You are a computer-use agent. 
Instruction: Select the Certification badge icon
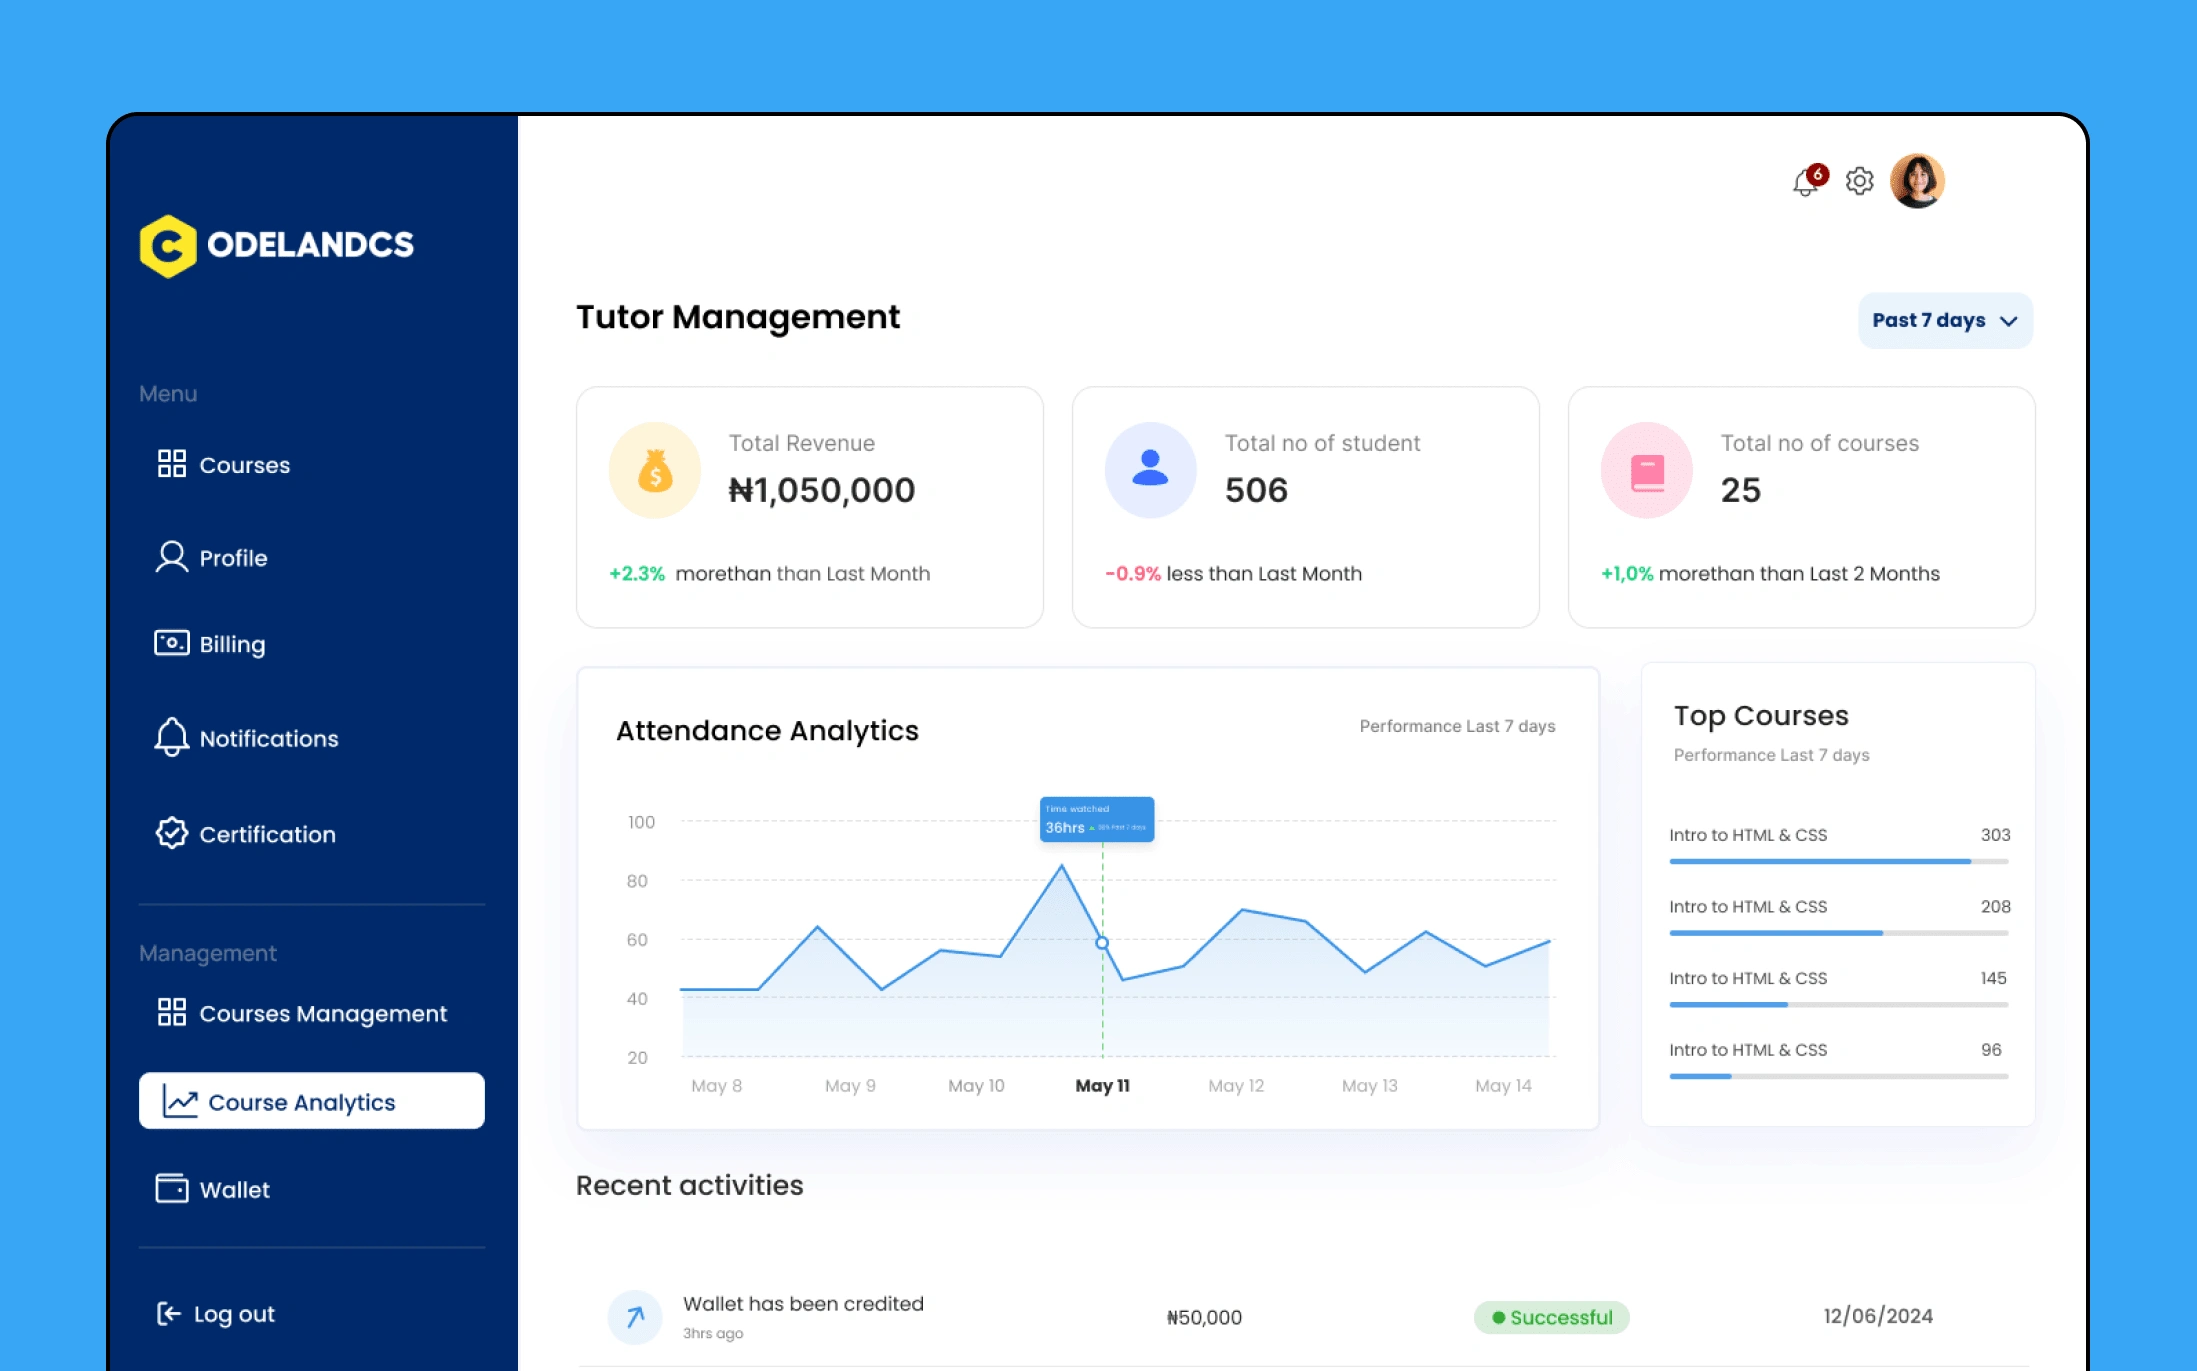171,834
